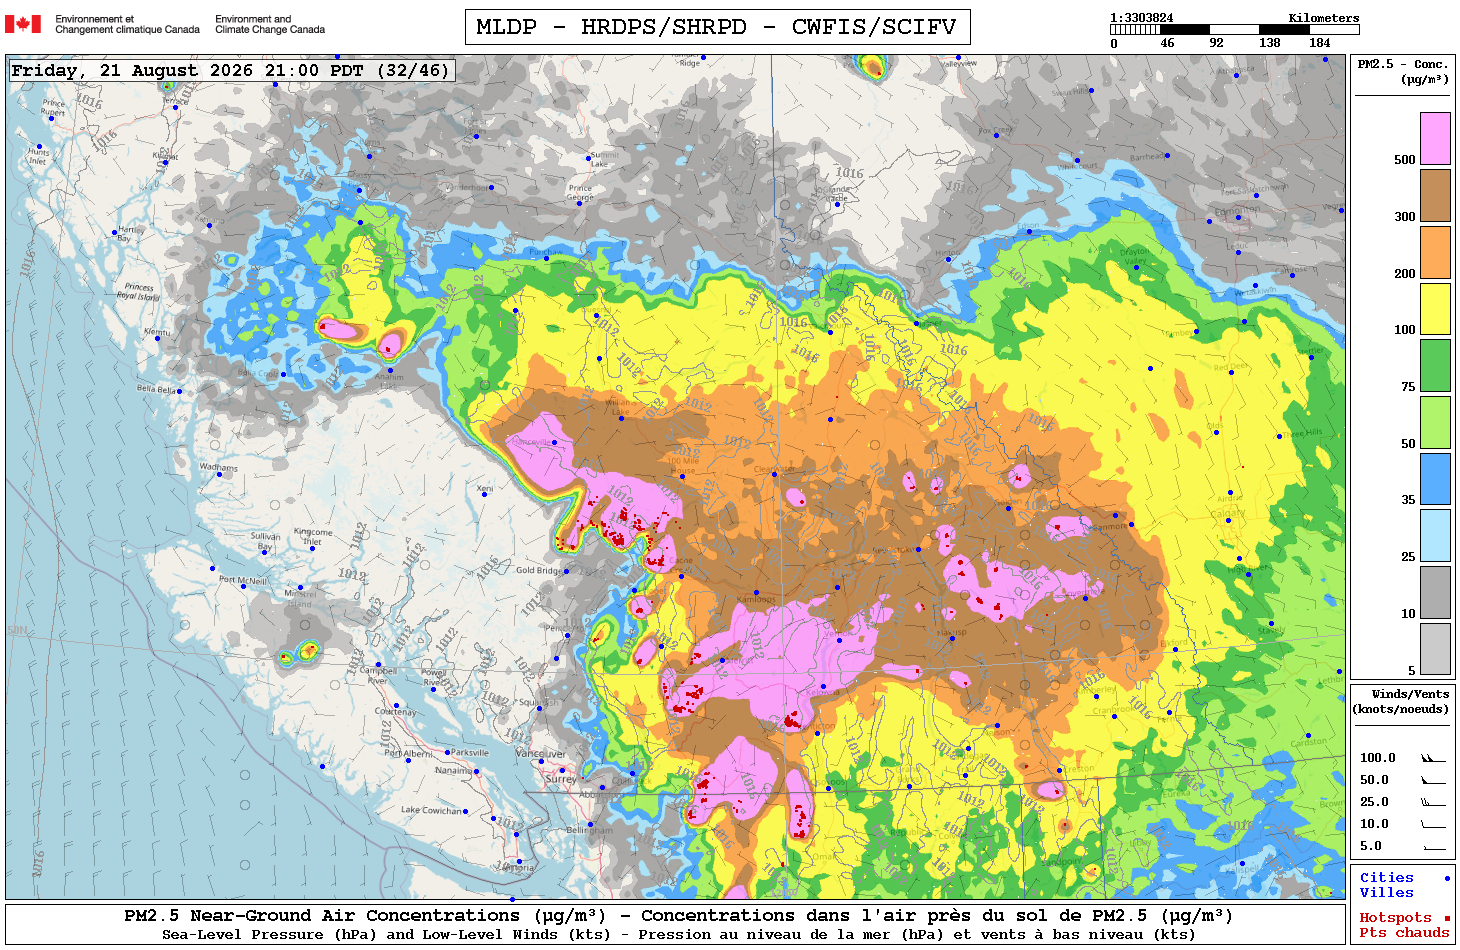Click the red Hotspots legend square
Viewport: 1460px width, 950px height.
click(x=1446, y=918)
